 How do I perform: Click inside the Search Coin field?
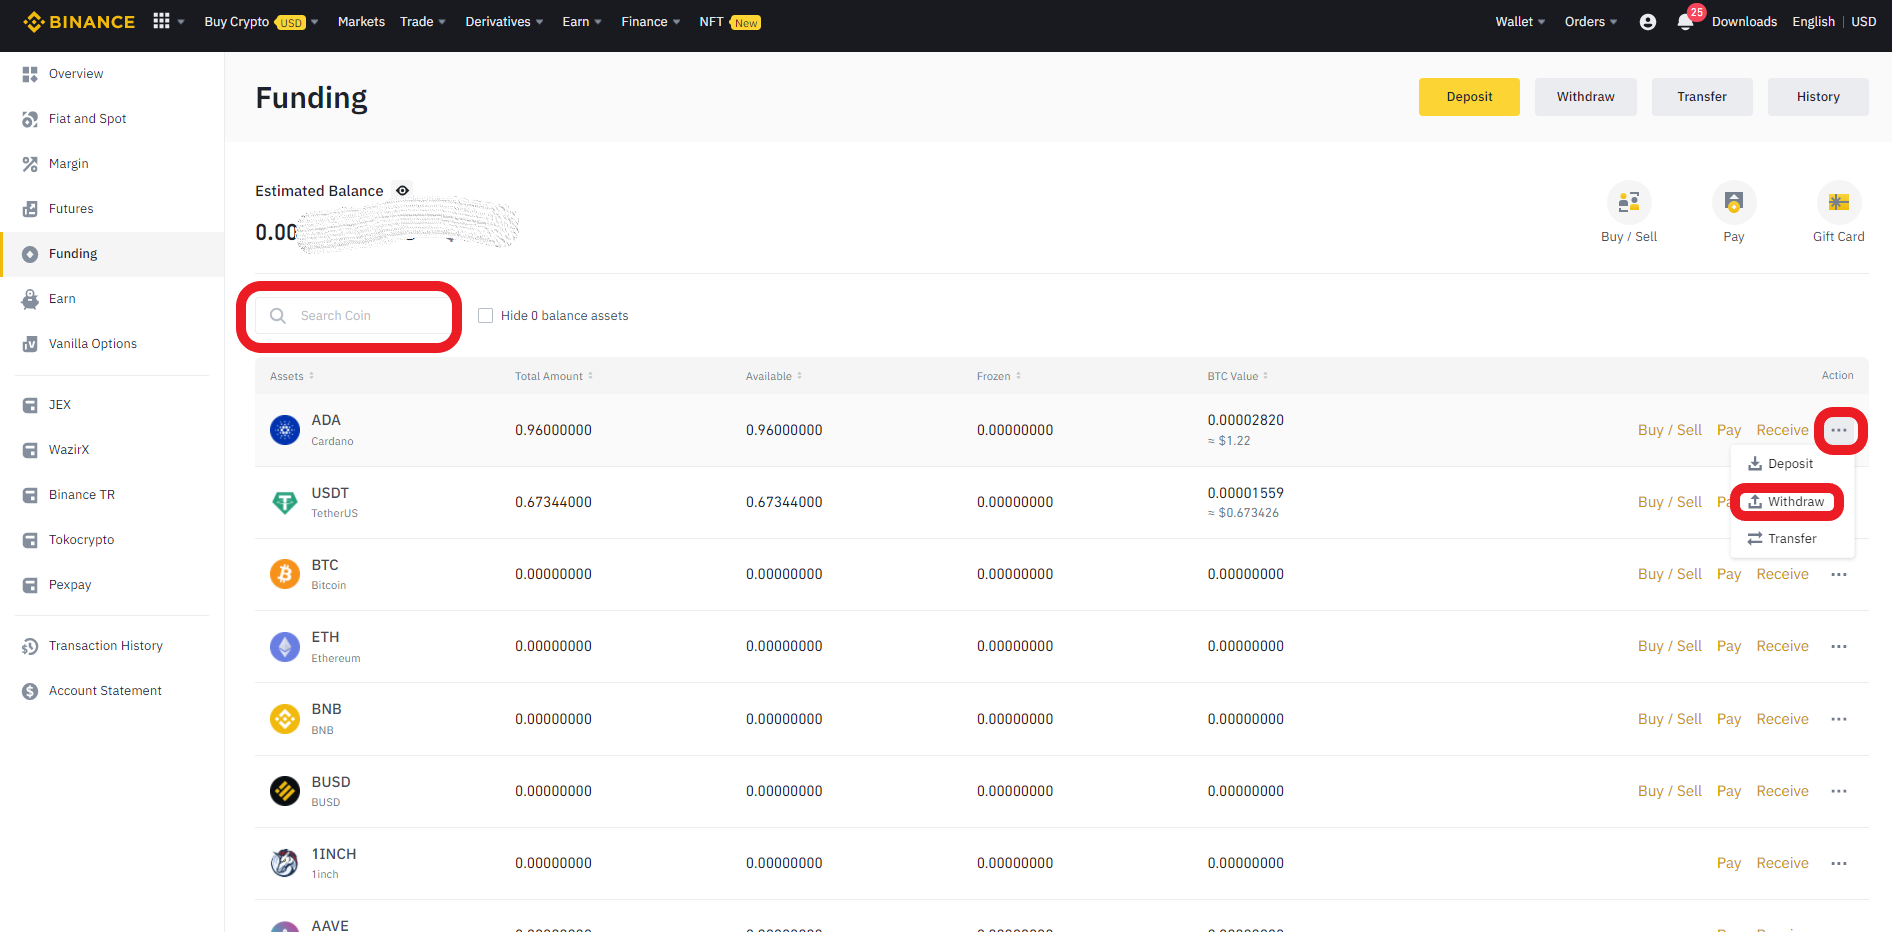(352, 315)
